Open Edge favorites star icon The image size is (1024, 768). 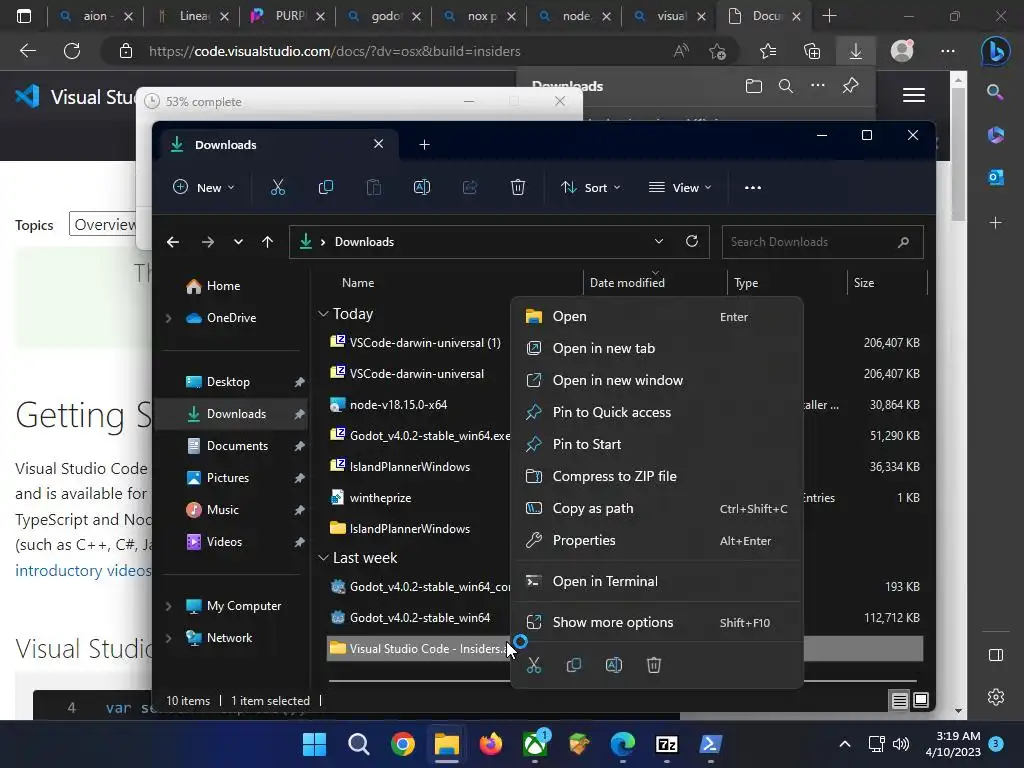768,51
